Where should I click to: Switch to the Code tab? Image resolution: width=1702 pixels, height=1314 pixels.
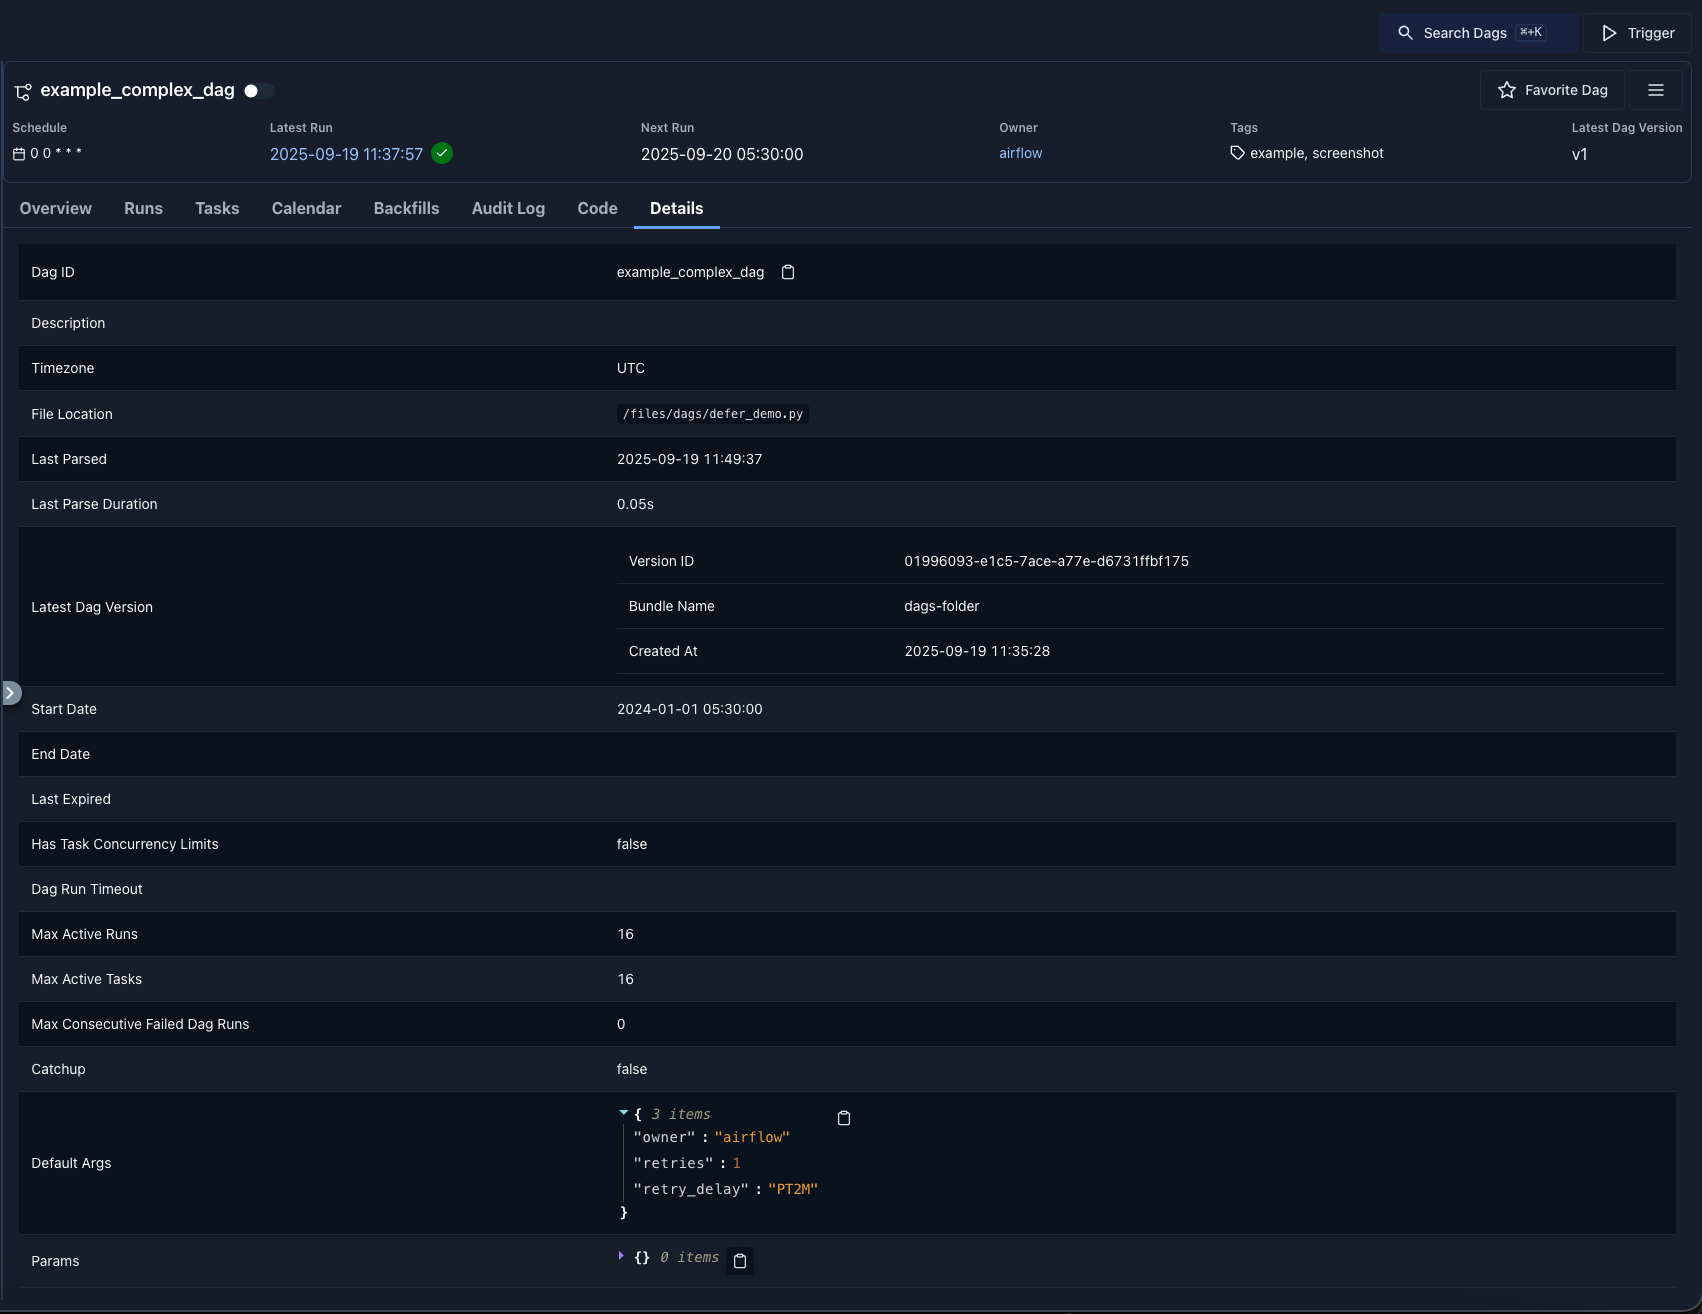[x=596, y=208]
